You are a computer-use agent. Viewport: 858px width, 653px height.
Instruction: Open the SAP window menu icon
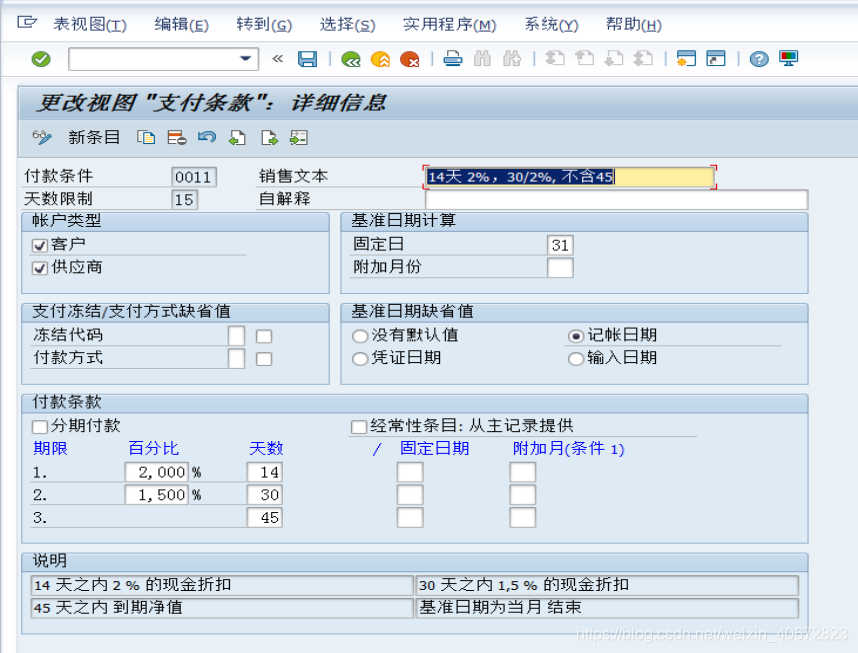point(27,22)
